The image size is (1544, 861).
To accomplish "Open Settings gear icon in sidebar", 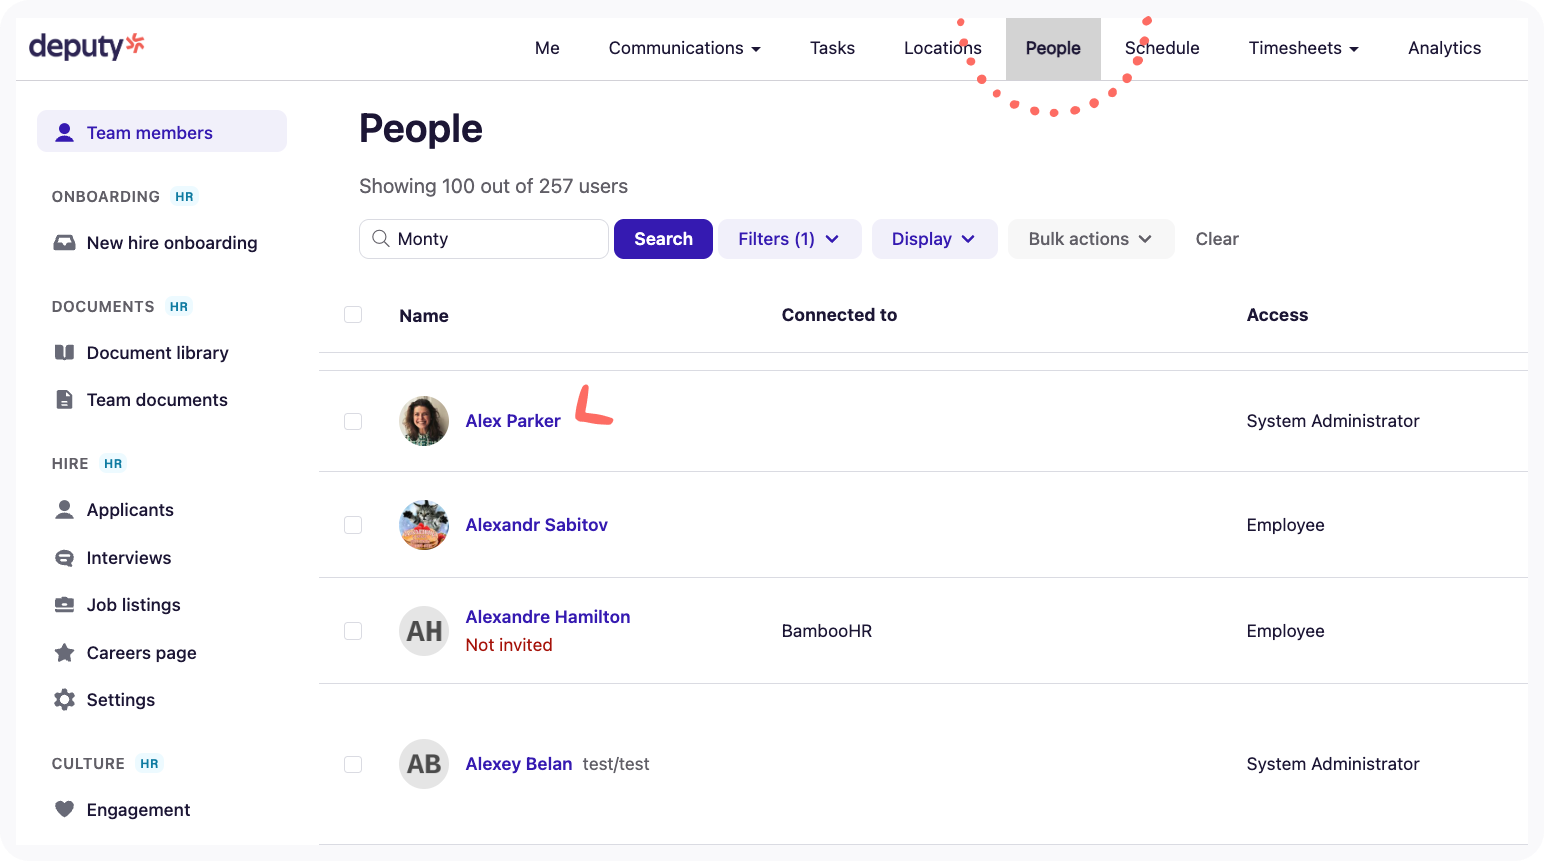I will 64,700.
